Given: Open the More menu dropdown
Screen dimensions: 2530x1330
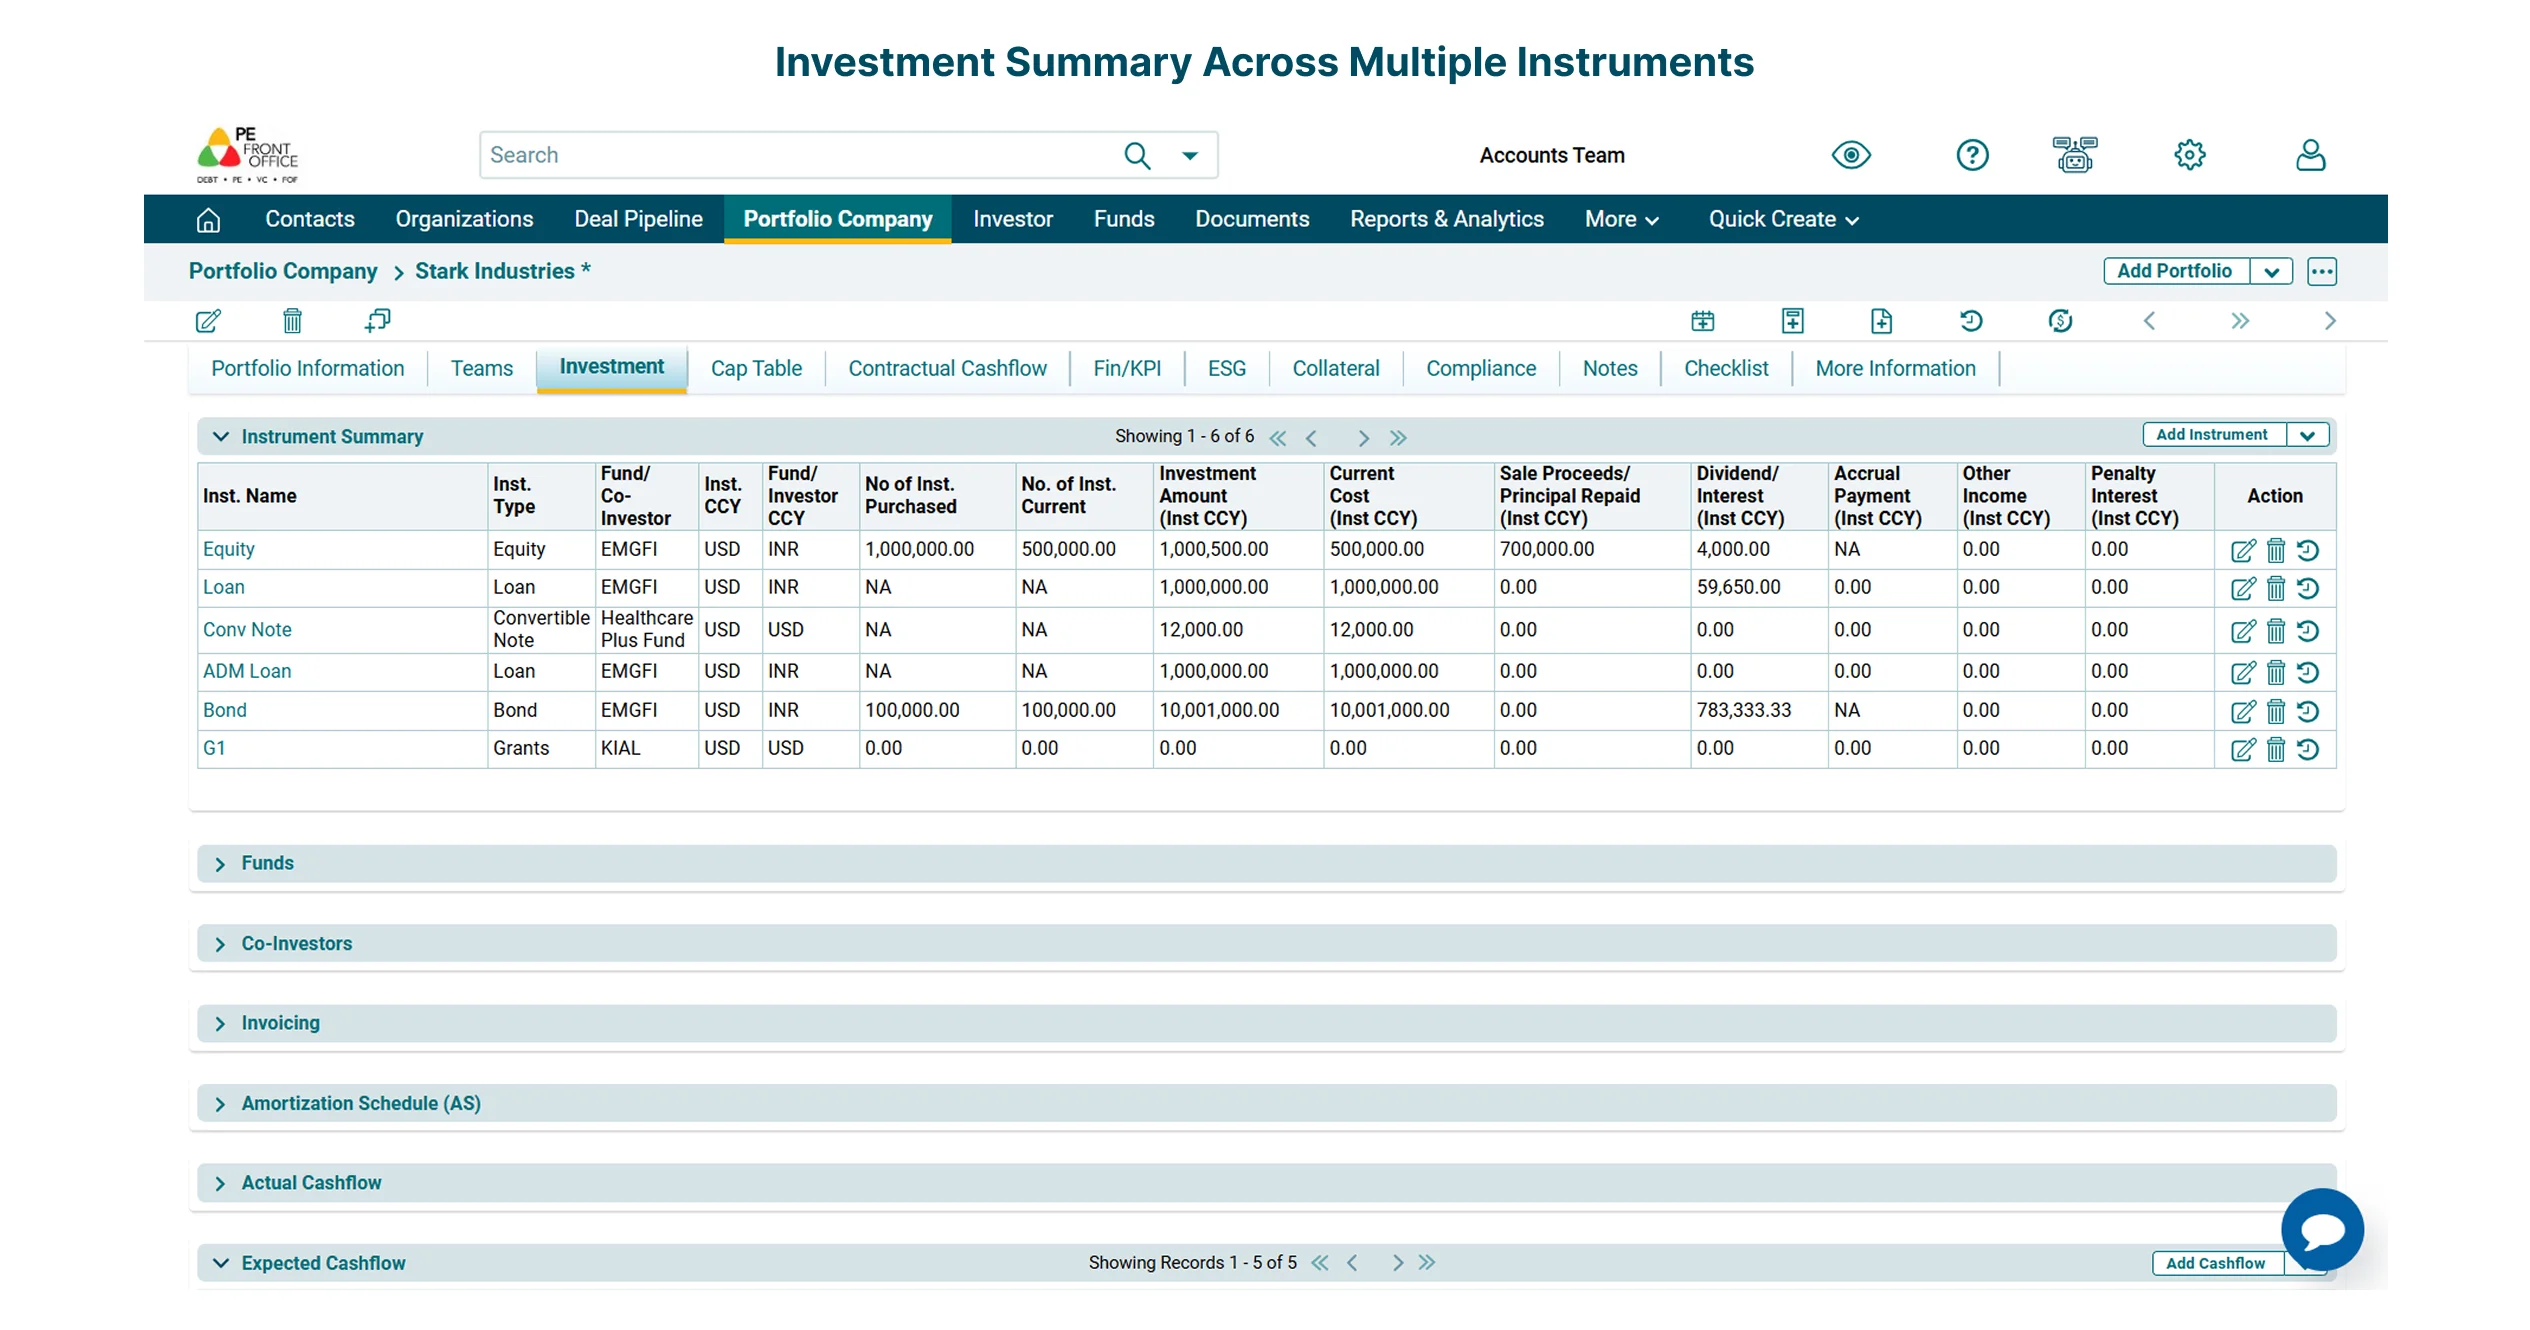Looking at the screenshot, I should 1621,219.
